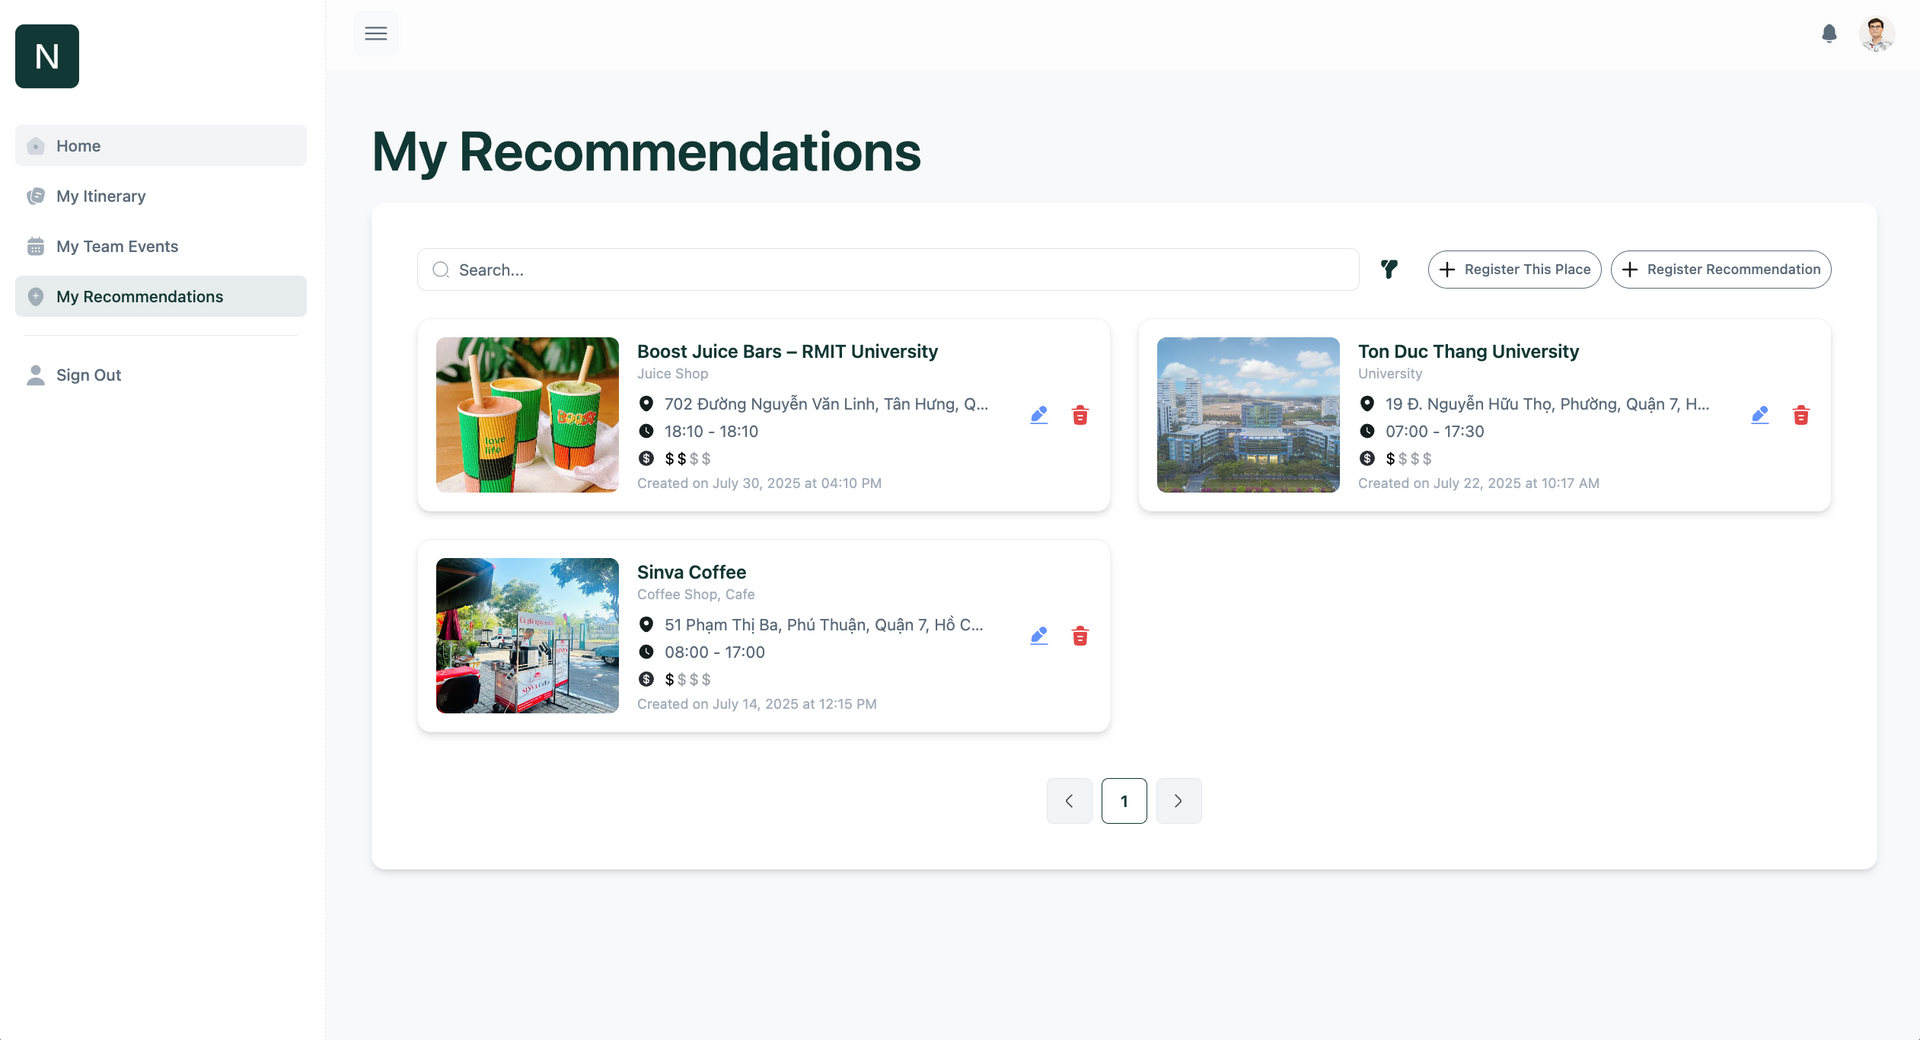Image resolution: width=1920 pixels, height=1040 pixels.
Task: Click the location pin on Ton Duc Thang card
Action: (x=1367, y=404)
